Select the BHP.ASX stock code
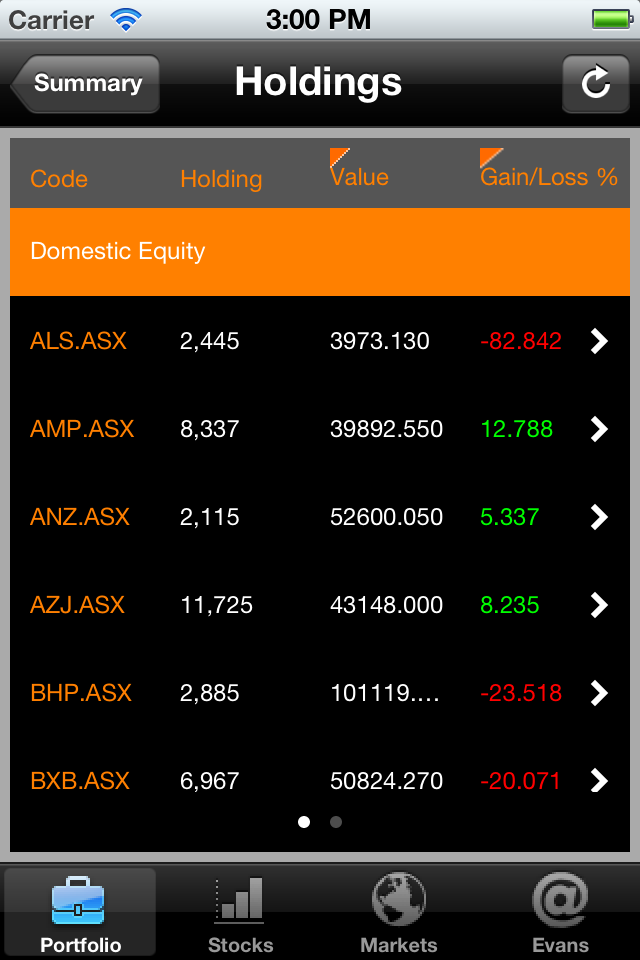The width and height of the screenshot is (640, 960). (81, 693)
